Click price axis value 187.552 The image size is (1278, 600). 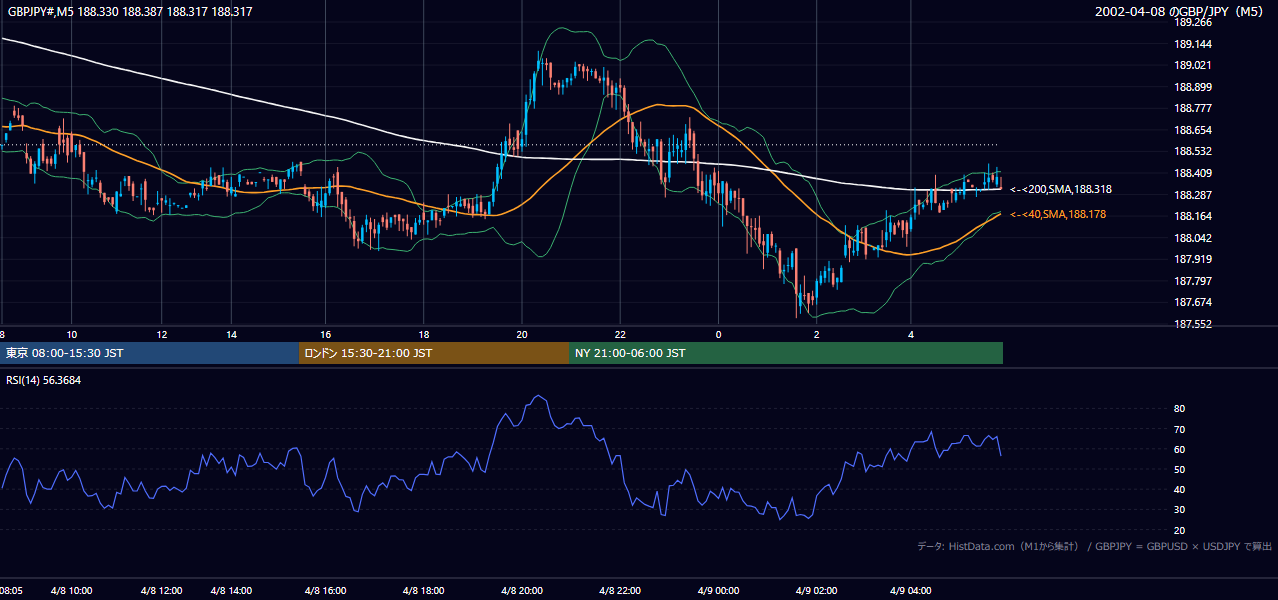[x=1193, y=324]
